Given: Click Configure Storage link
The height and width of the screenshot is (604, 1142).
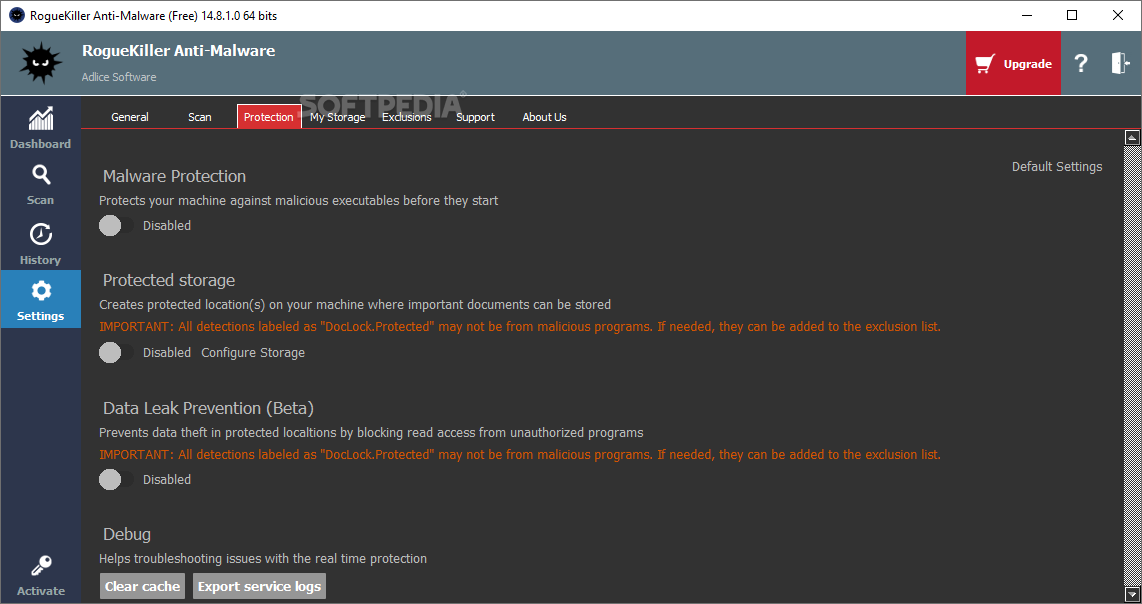Looking at the screenshot, I should point(253,353).
